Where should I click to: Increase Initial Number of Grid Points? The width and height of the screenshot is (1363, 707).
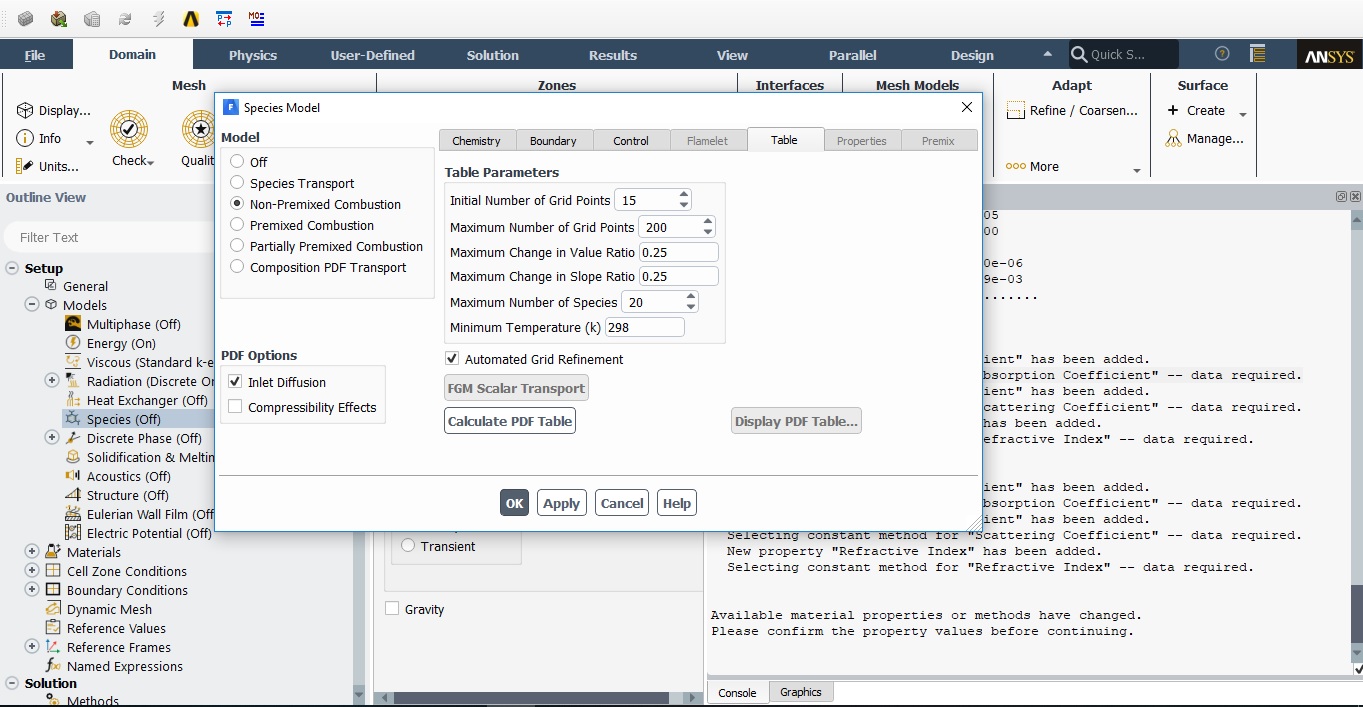pyautogui.click(x=684, y=195)
